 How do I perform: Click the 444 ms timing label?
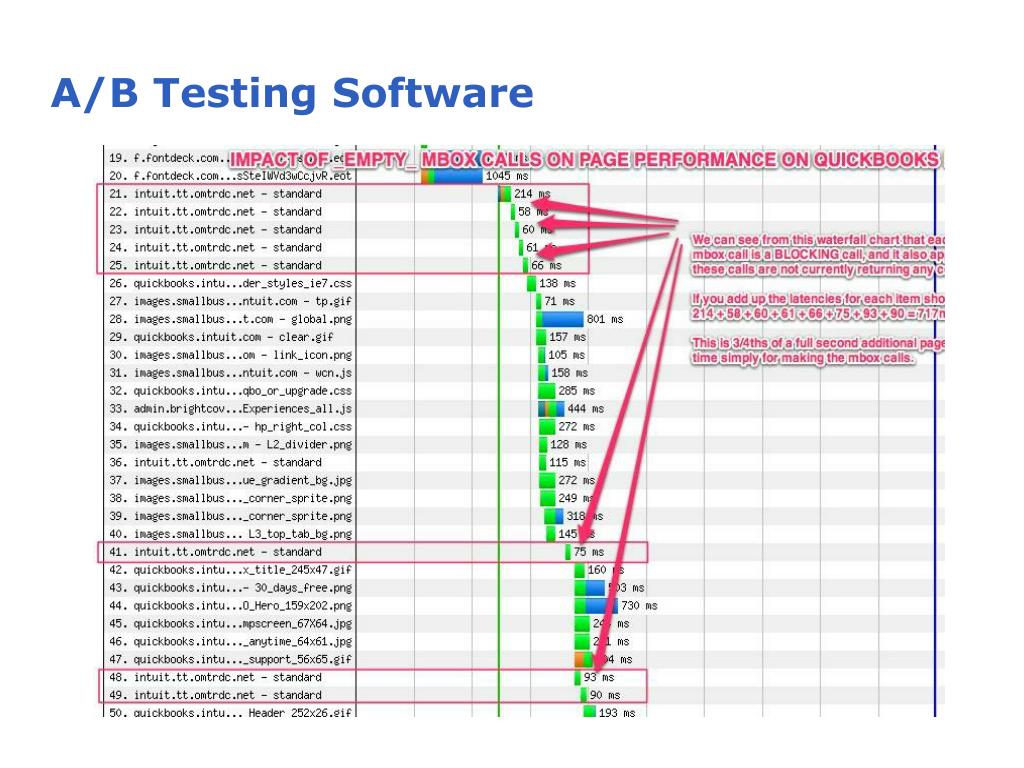click(x=586, y=409)
